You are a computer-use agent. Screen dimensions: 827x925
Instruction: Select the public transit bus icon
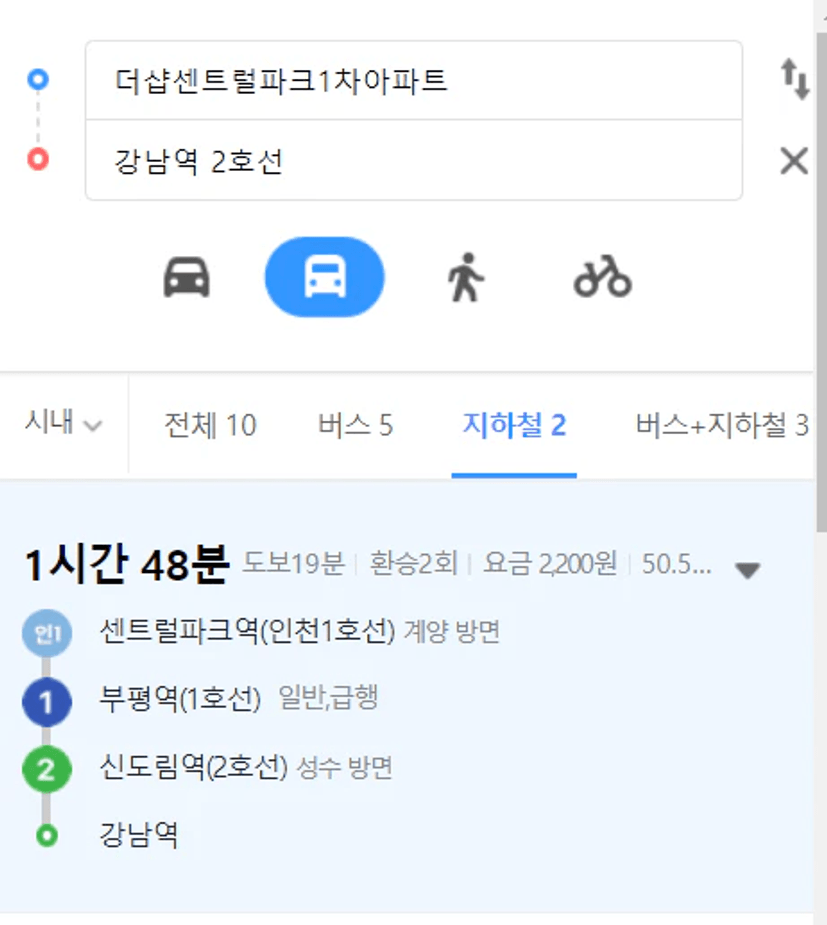(324, 277)
